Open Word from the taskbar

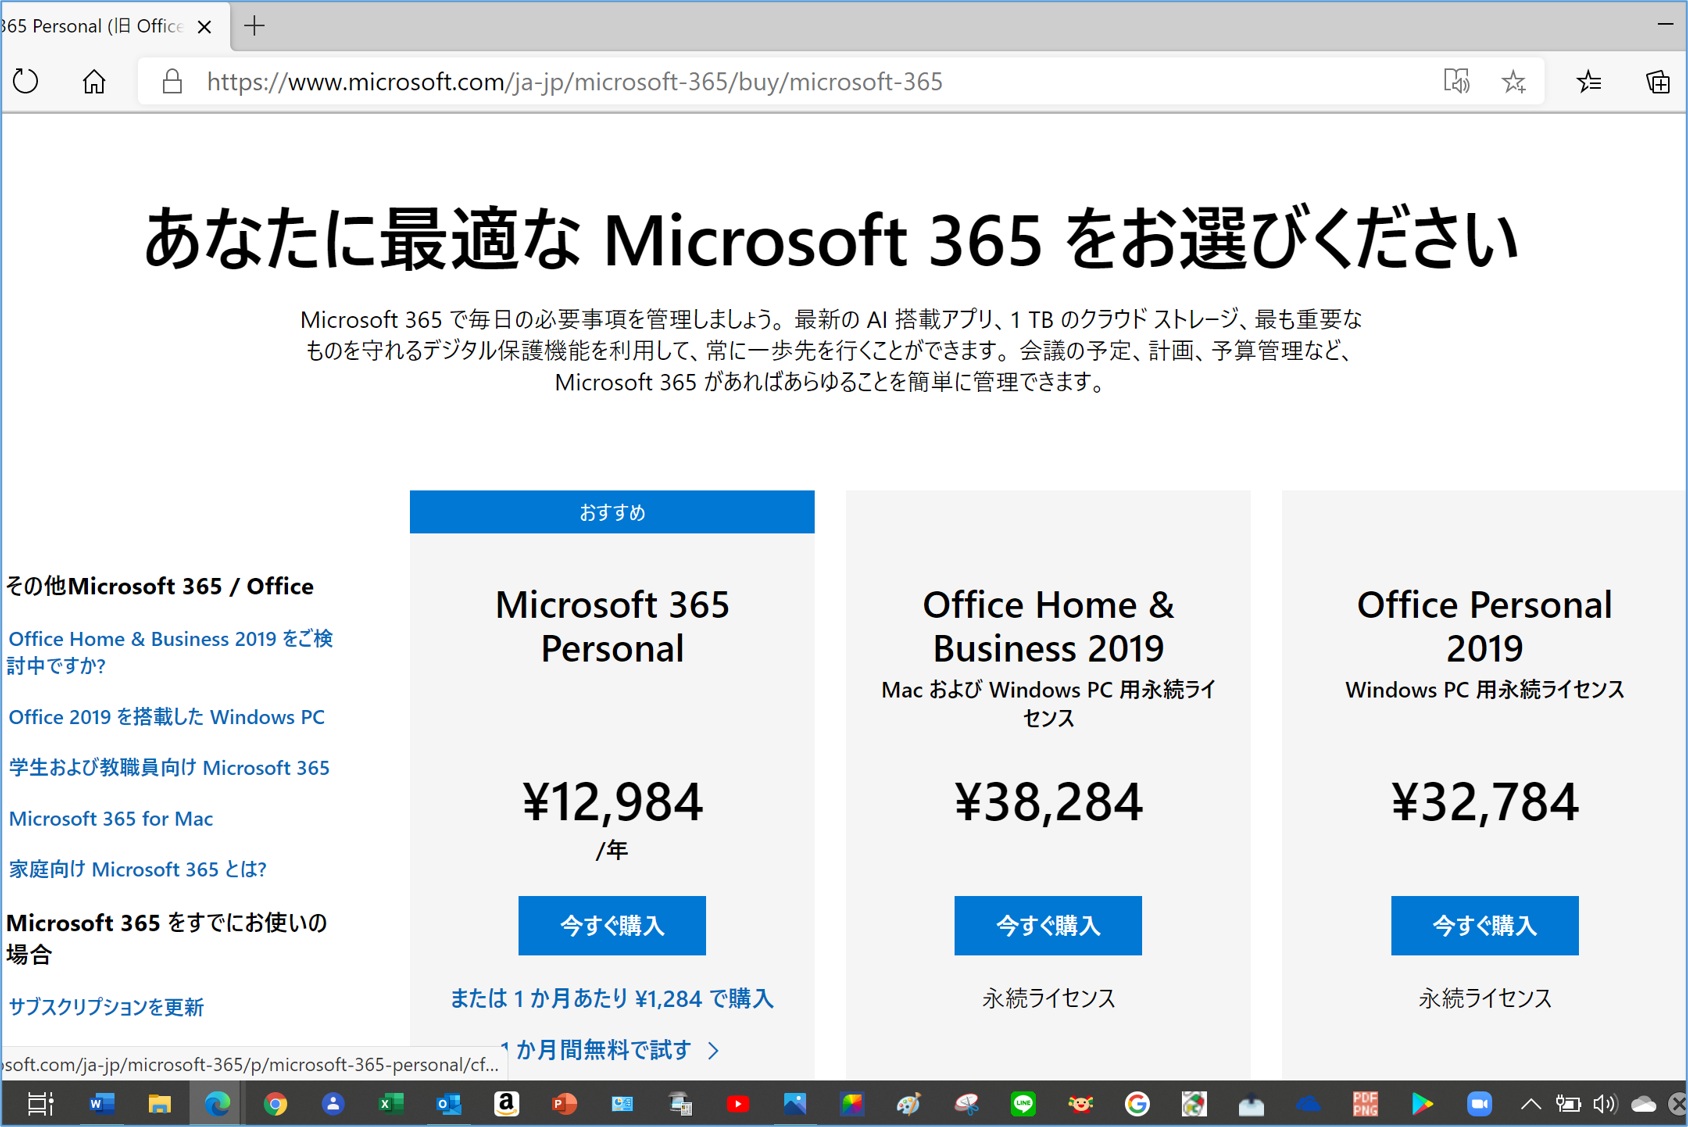point(101,1104)
